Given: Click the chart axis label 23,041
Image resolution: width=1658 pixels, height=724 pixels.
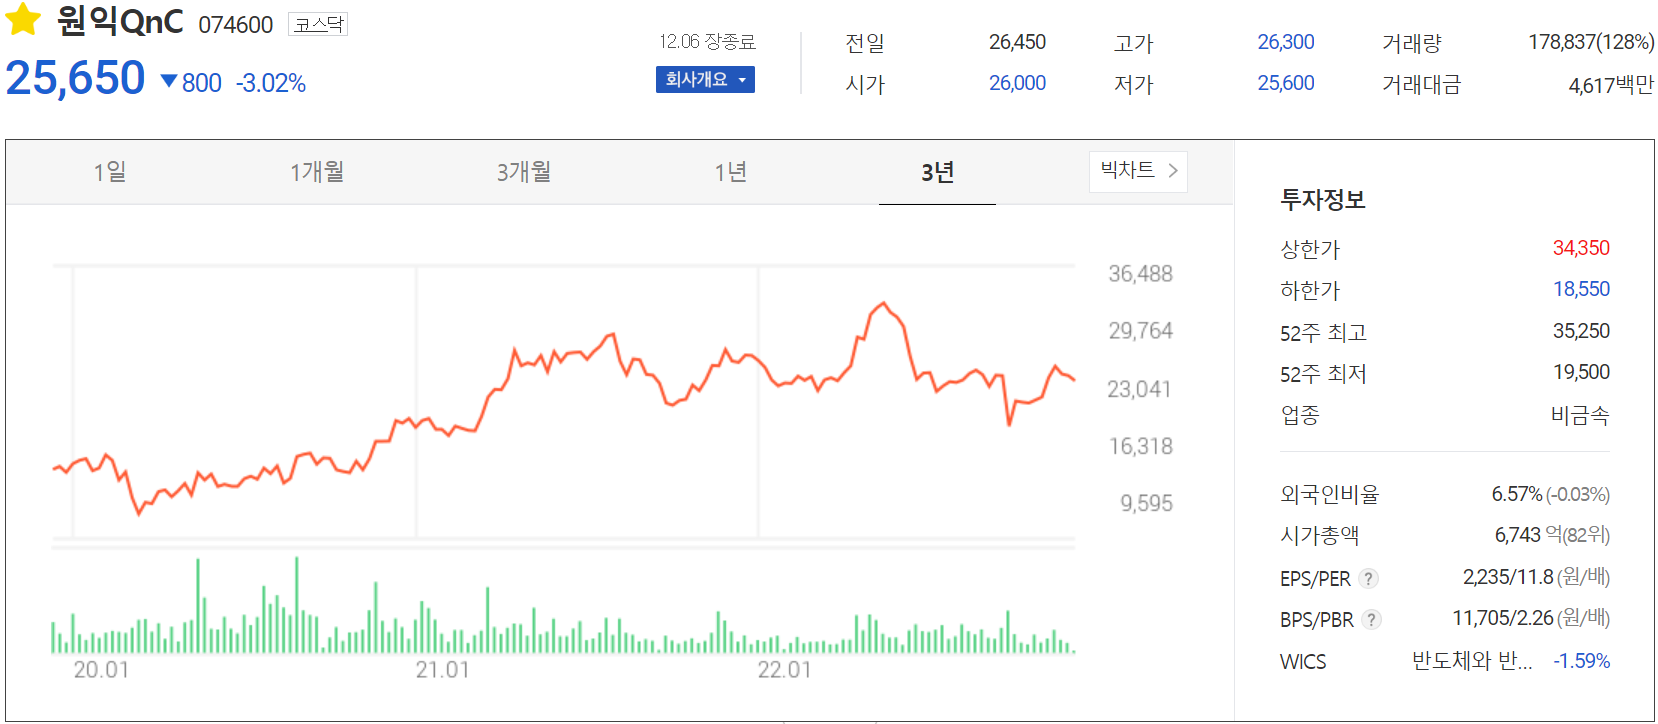Looking at the screenshot, I should point(1139,389).
